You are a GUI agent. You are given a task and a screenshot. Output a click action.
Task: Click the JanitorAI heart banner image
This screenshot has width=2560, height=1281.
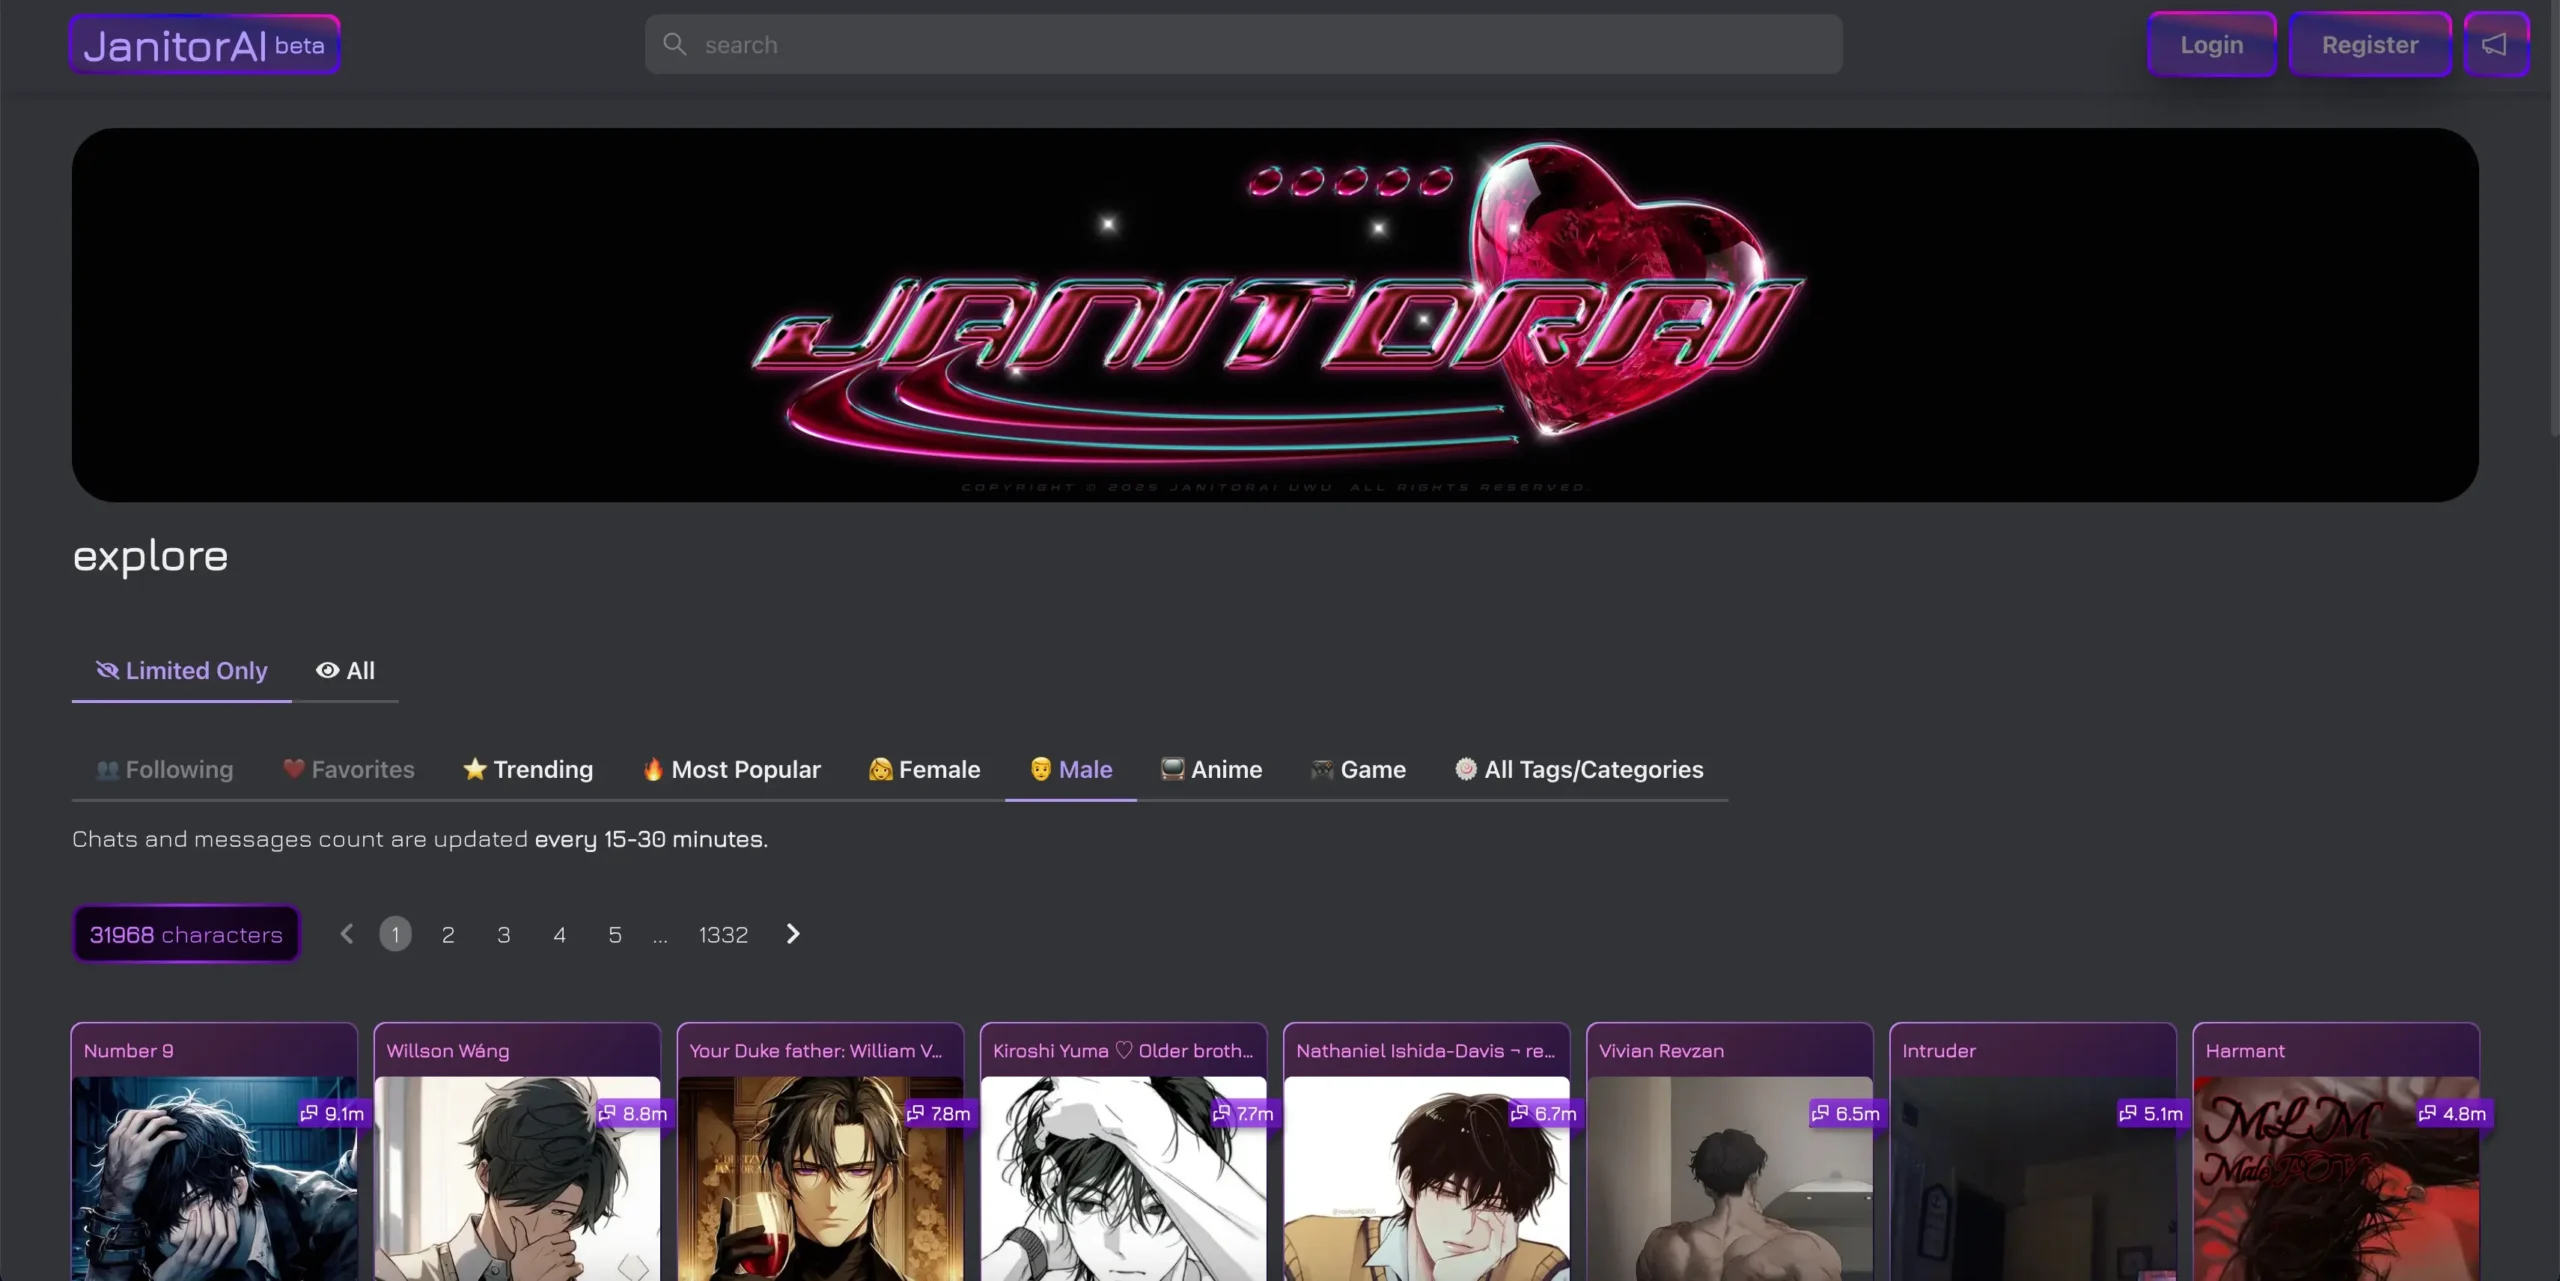point(1275,314)
